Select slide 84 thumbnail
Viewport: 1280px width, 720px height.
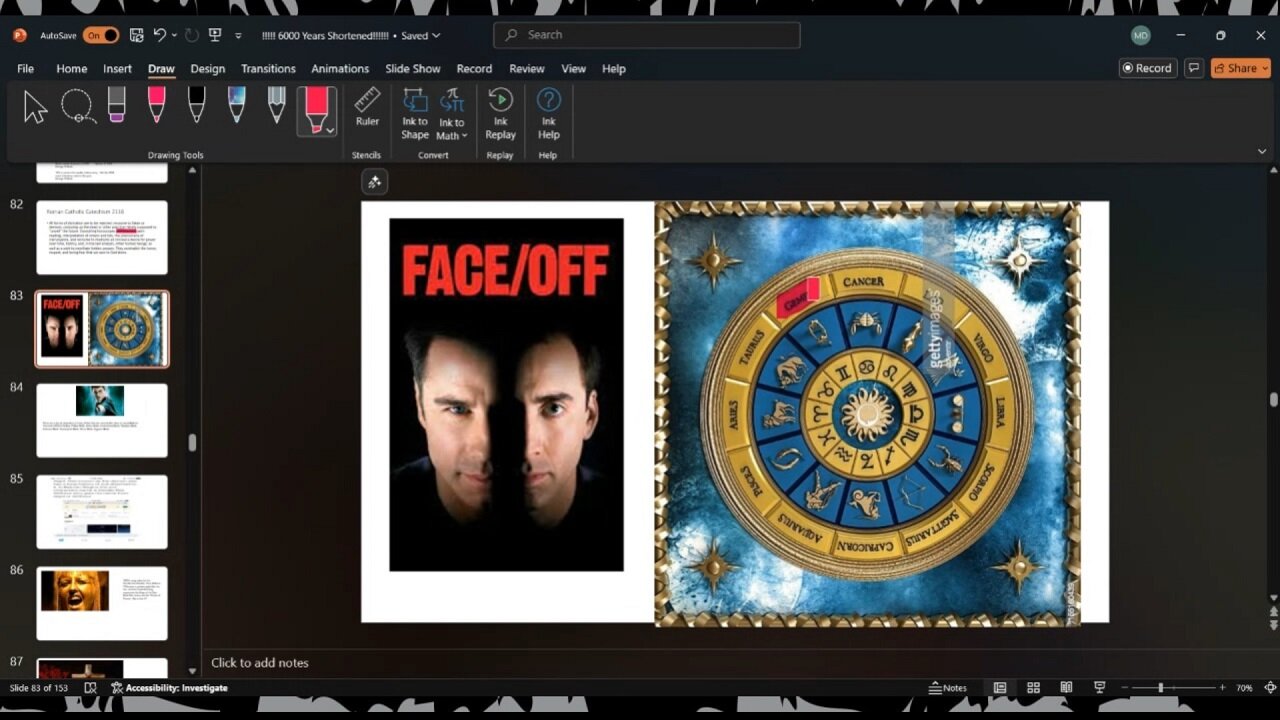click(x=102, y=420)
